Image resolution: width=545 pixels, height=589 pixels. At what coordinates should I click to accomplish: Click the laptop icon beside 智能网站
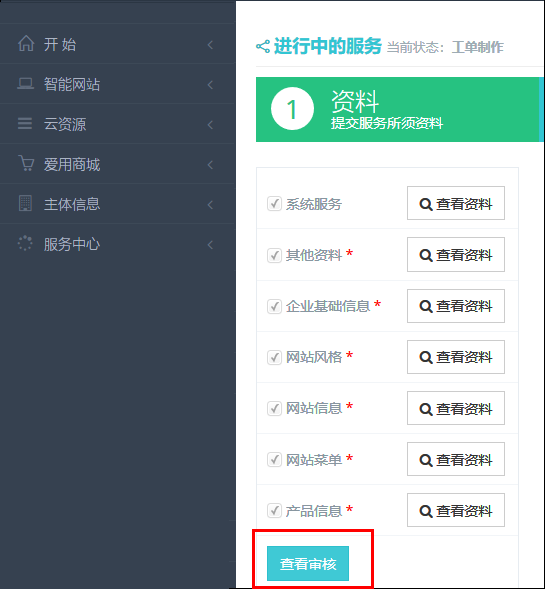[26, 83]
